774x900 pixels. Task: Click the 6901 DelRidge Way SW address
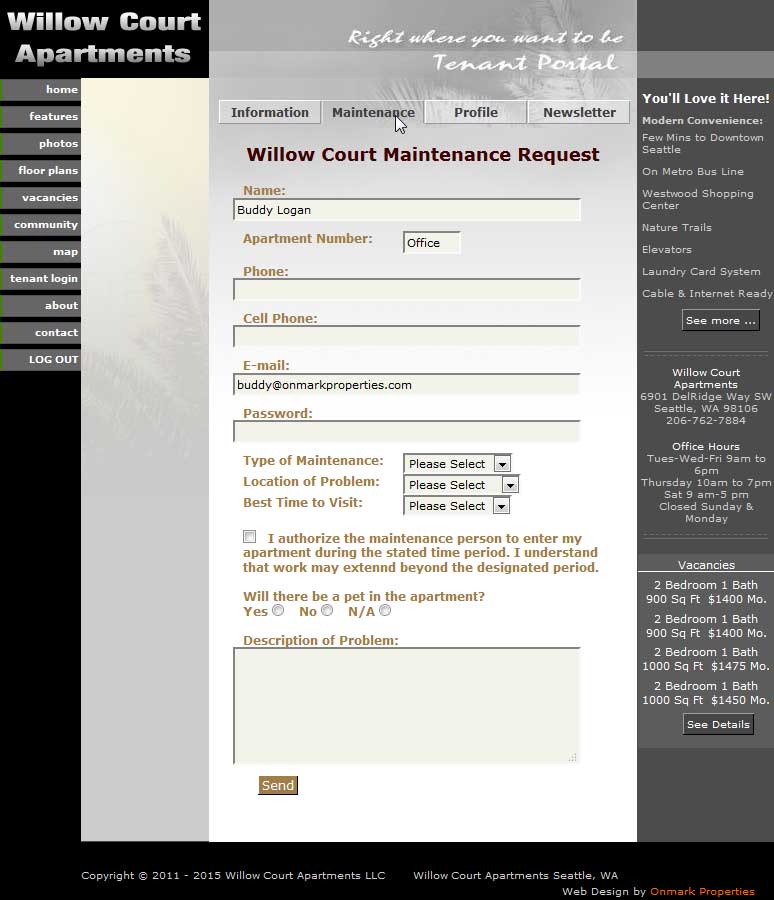tap(706, 396)
